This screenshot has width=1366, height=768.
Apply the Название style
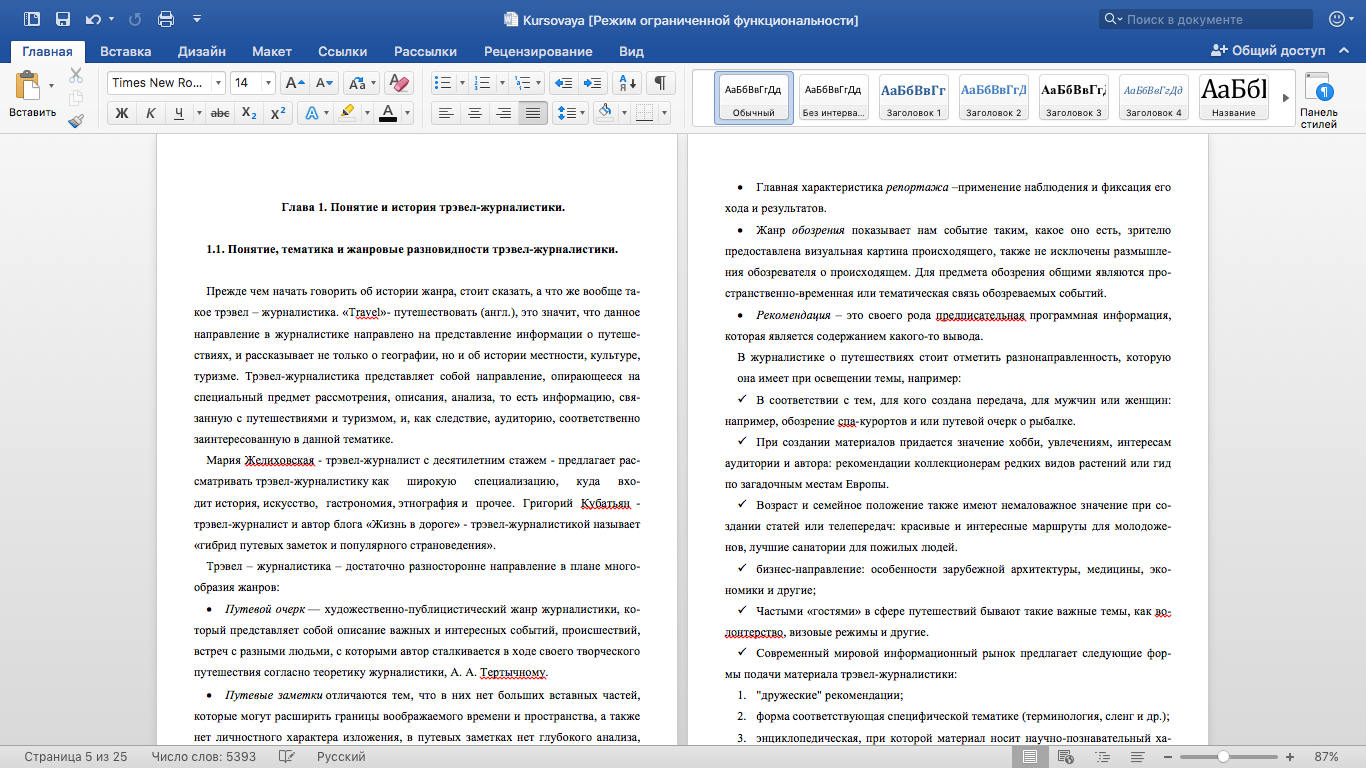(x=1234, y=98)
